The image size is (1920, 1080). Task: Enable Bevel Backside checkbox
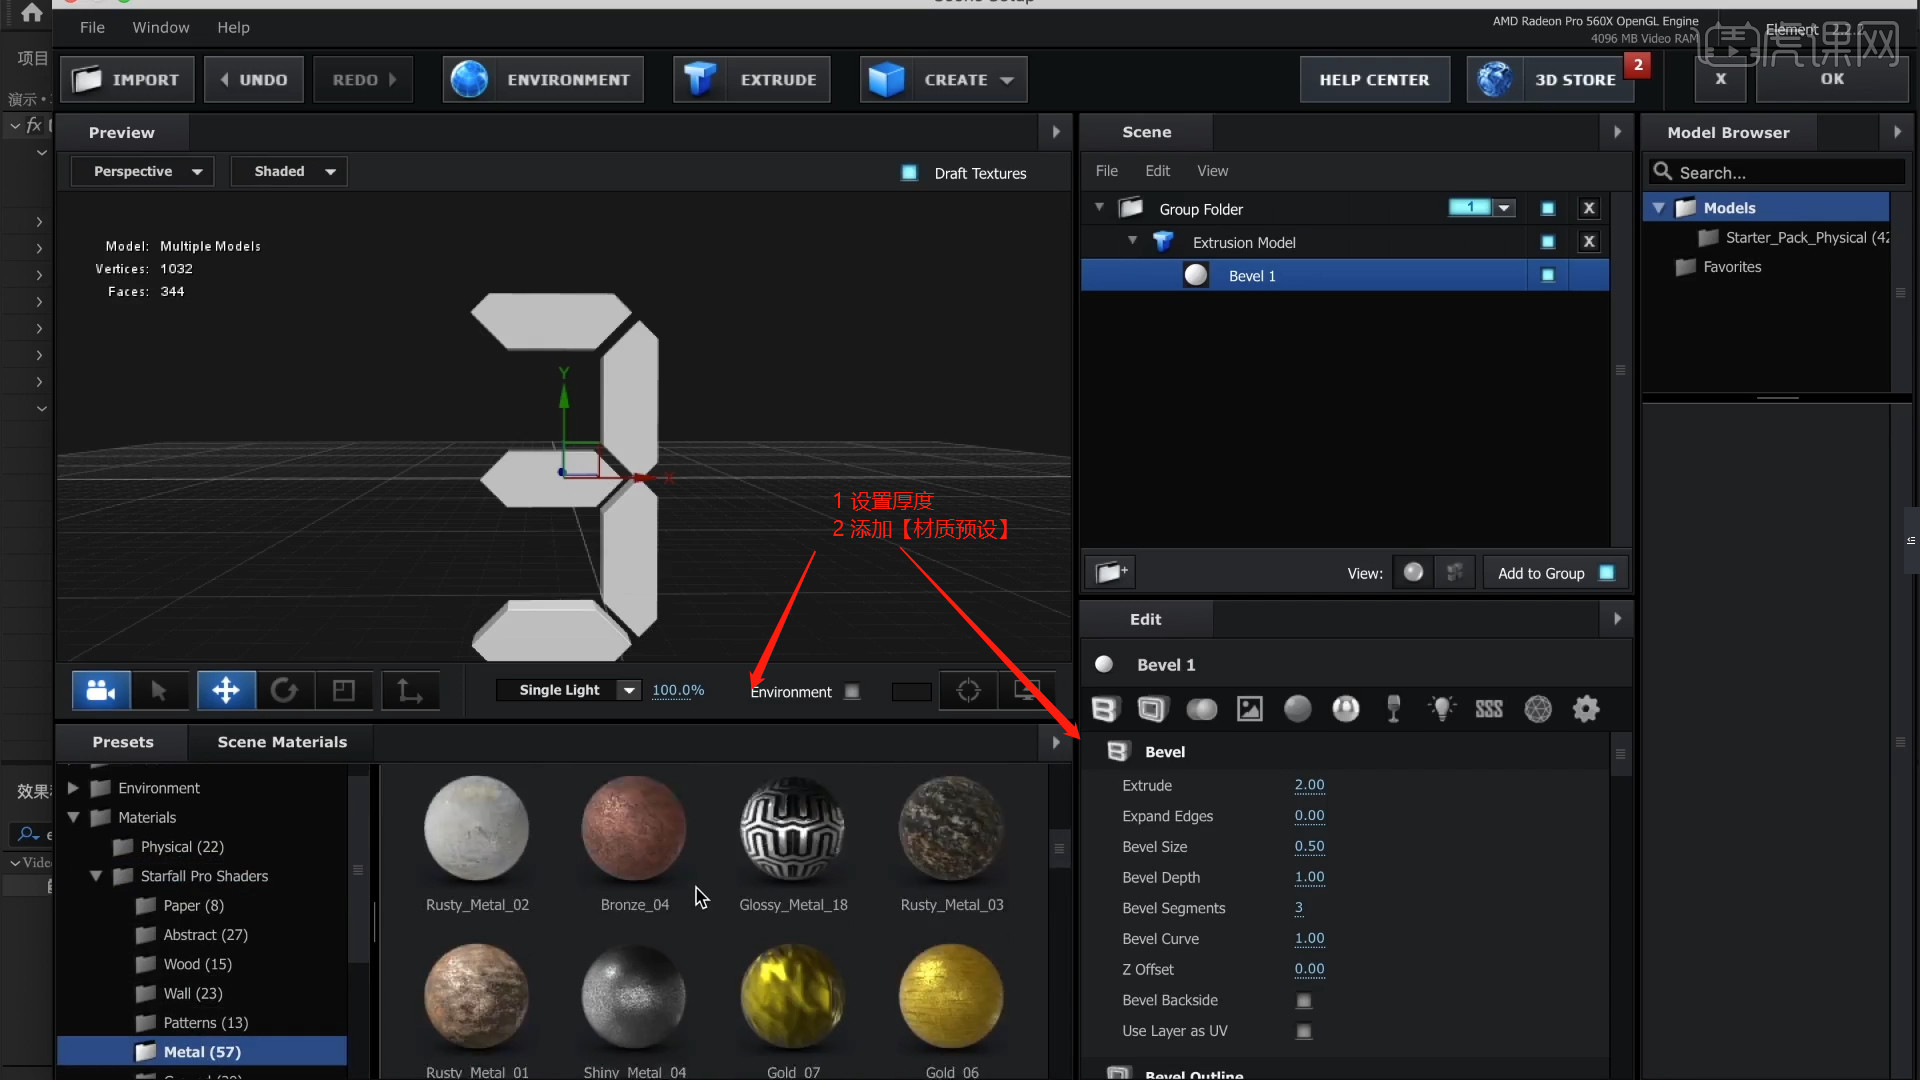click(x=1304, y=1000)
